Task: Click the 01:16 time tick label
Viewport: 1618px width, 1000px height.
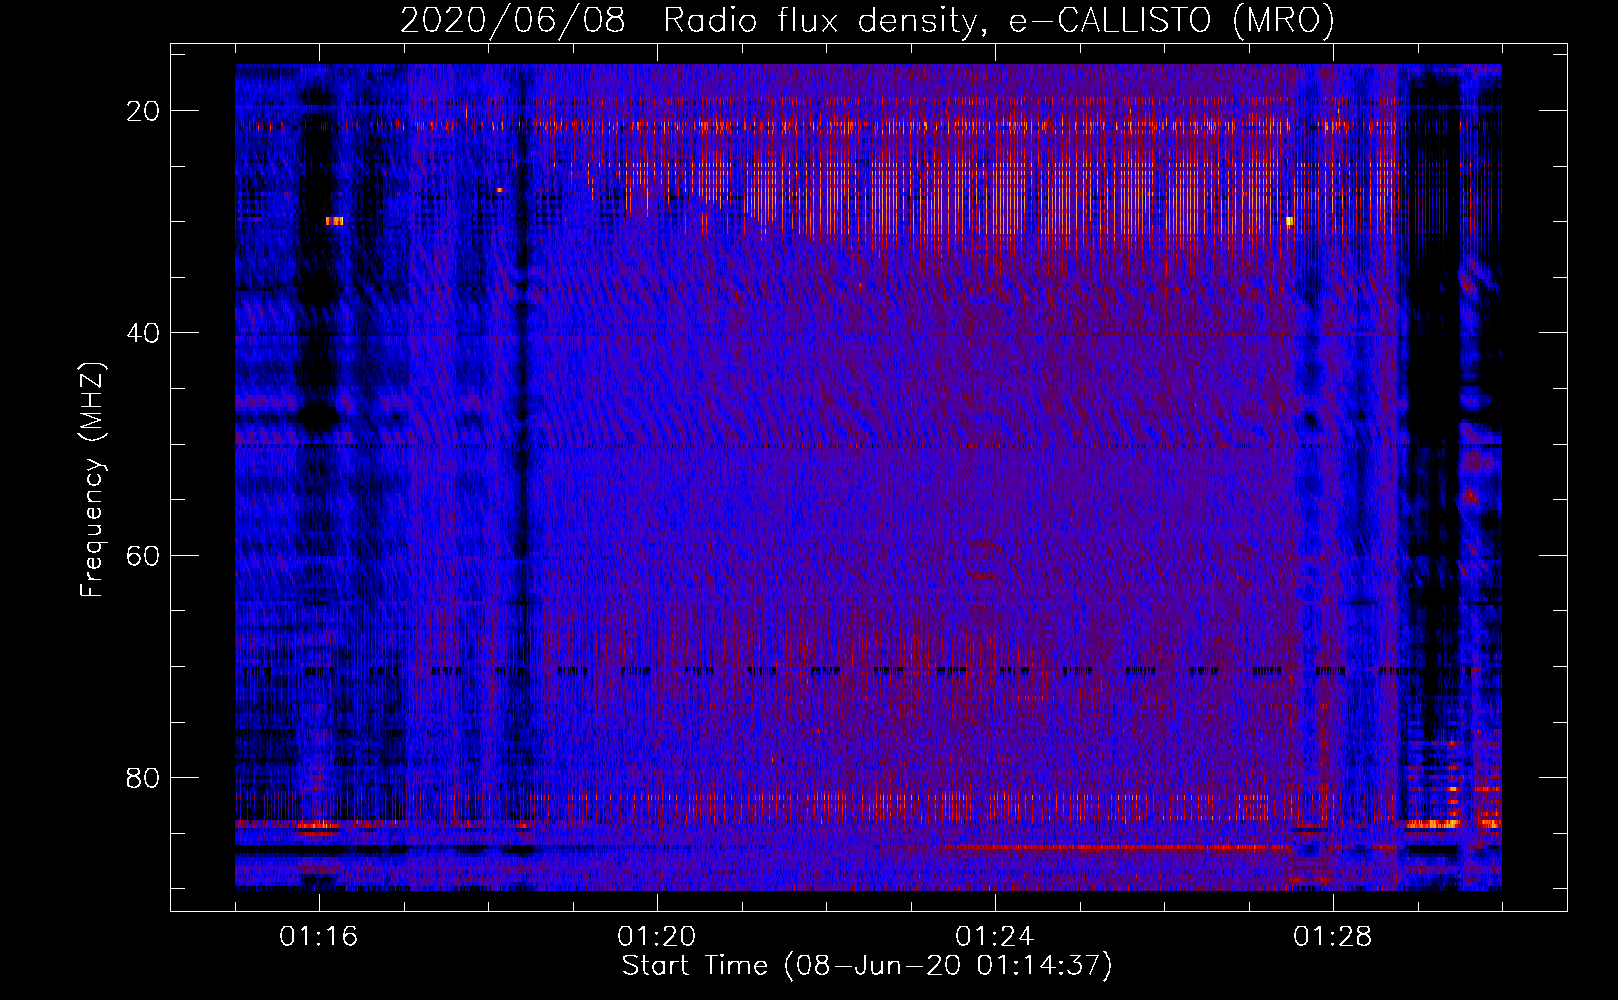Action: (319, 937)
